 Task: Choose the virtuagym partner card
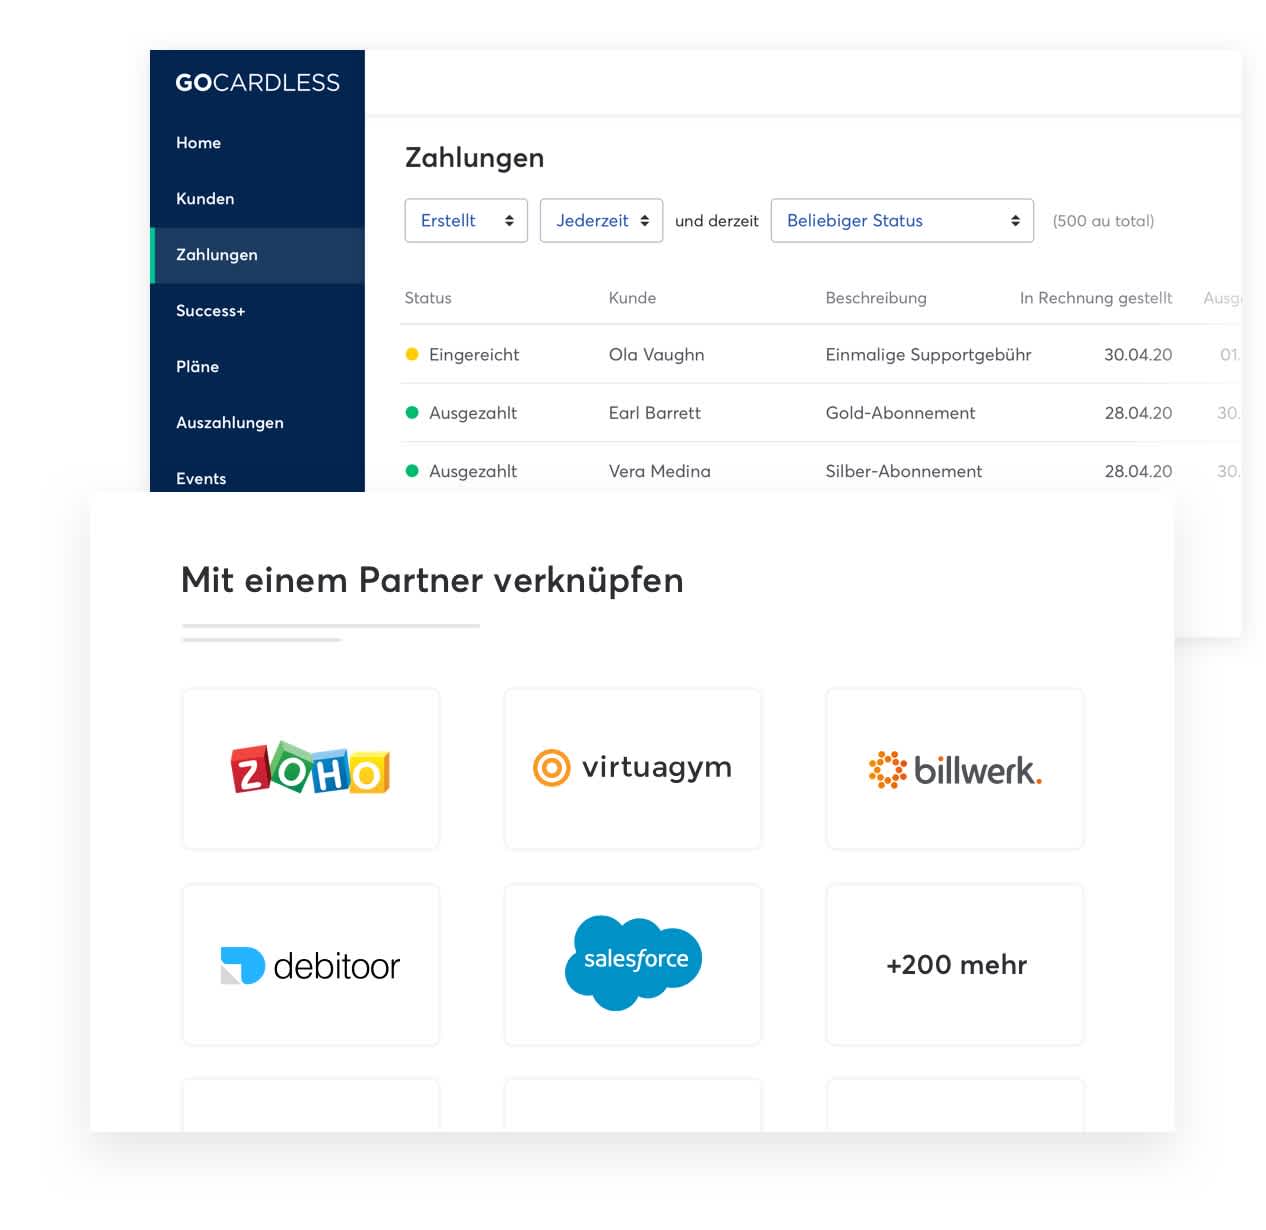point(633,769)
